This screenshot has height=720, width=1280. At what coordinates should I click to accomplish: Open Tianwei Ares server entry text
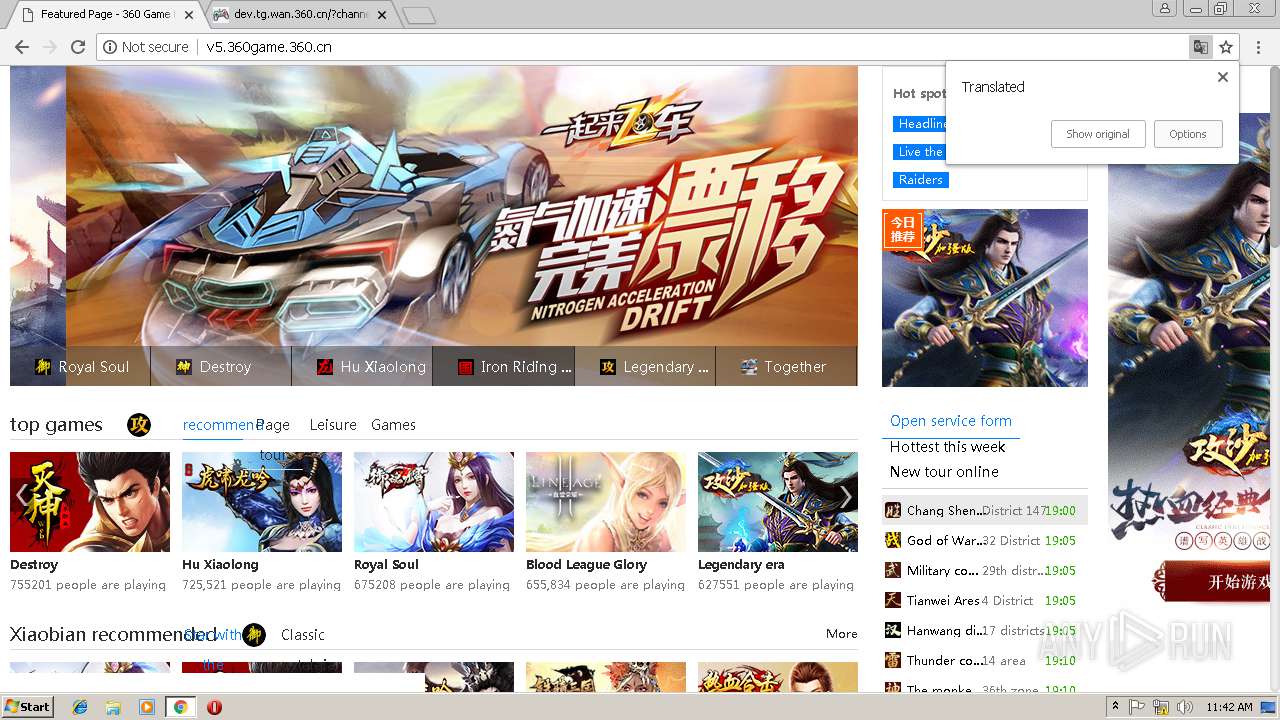pyautogui.click(x=943, y=600)
